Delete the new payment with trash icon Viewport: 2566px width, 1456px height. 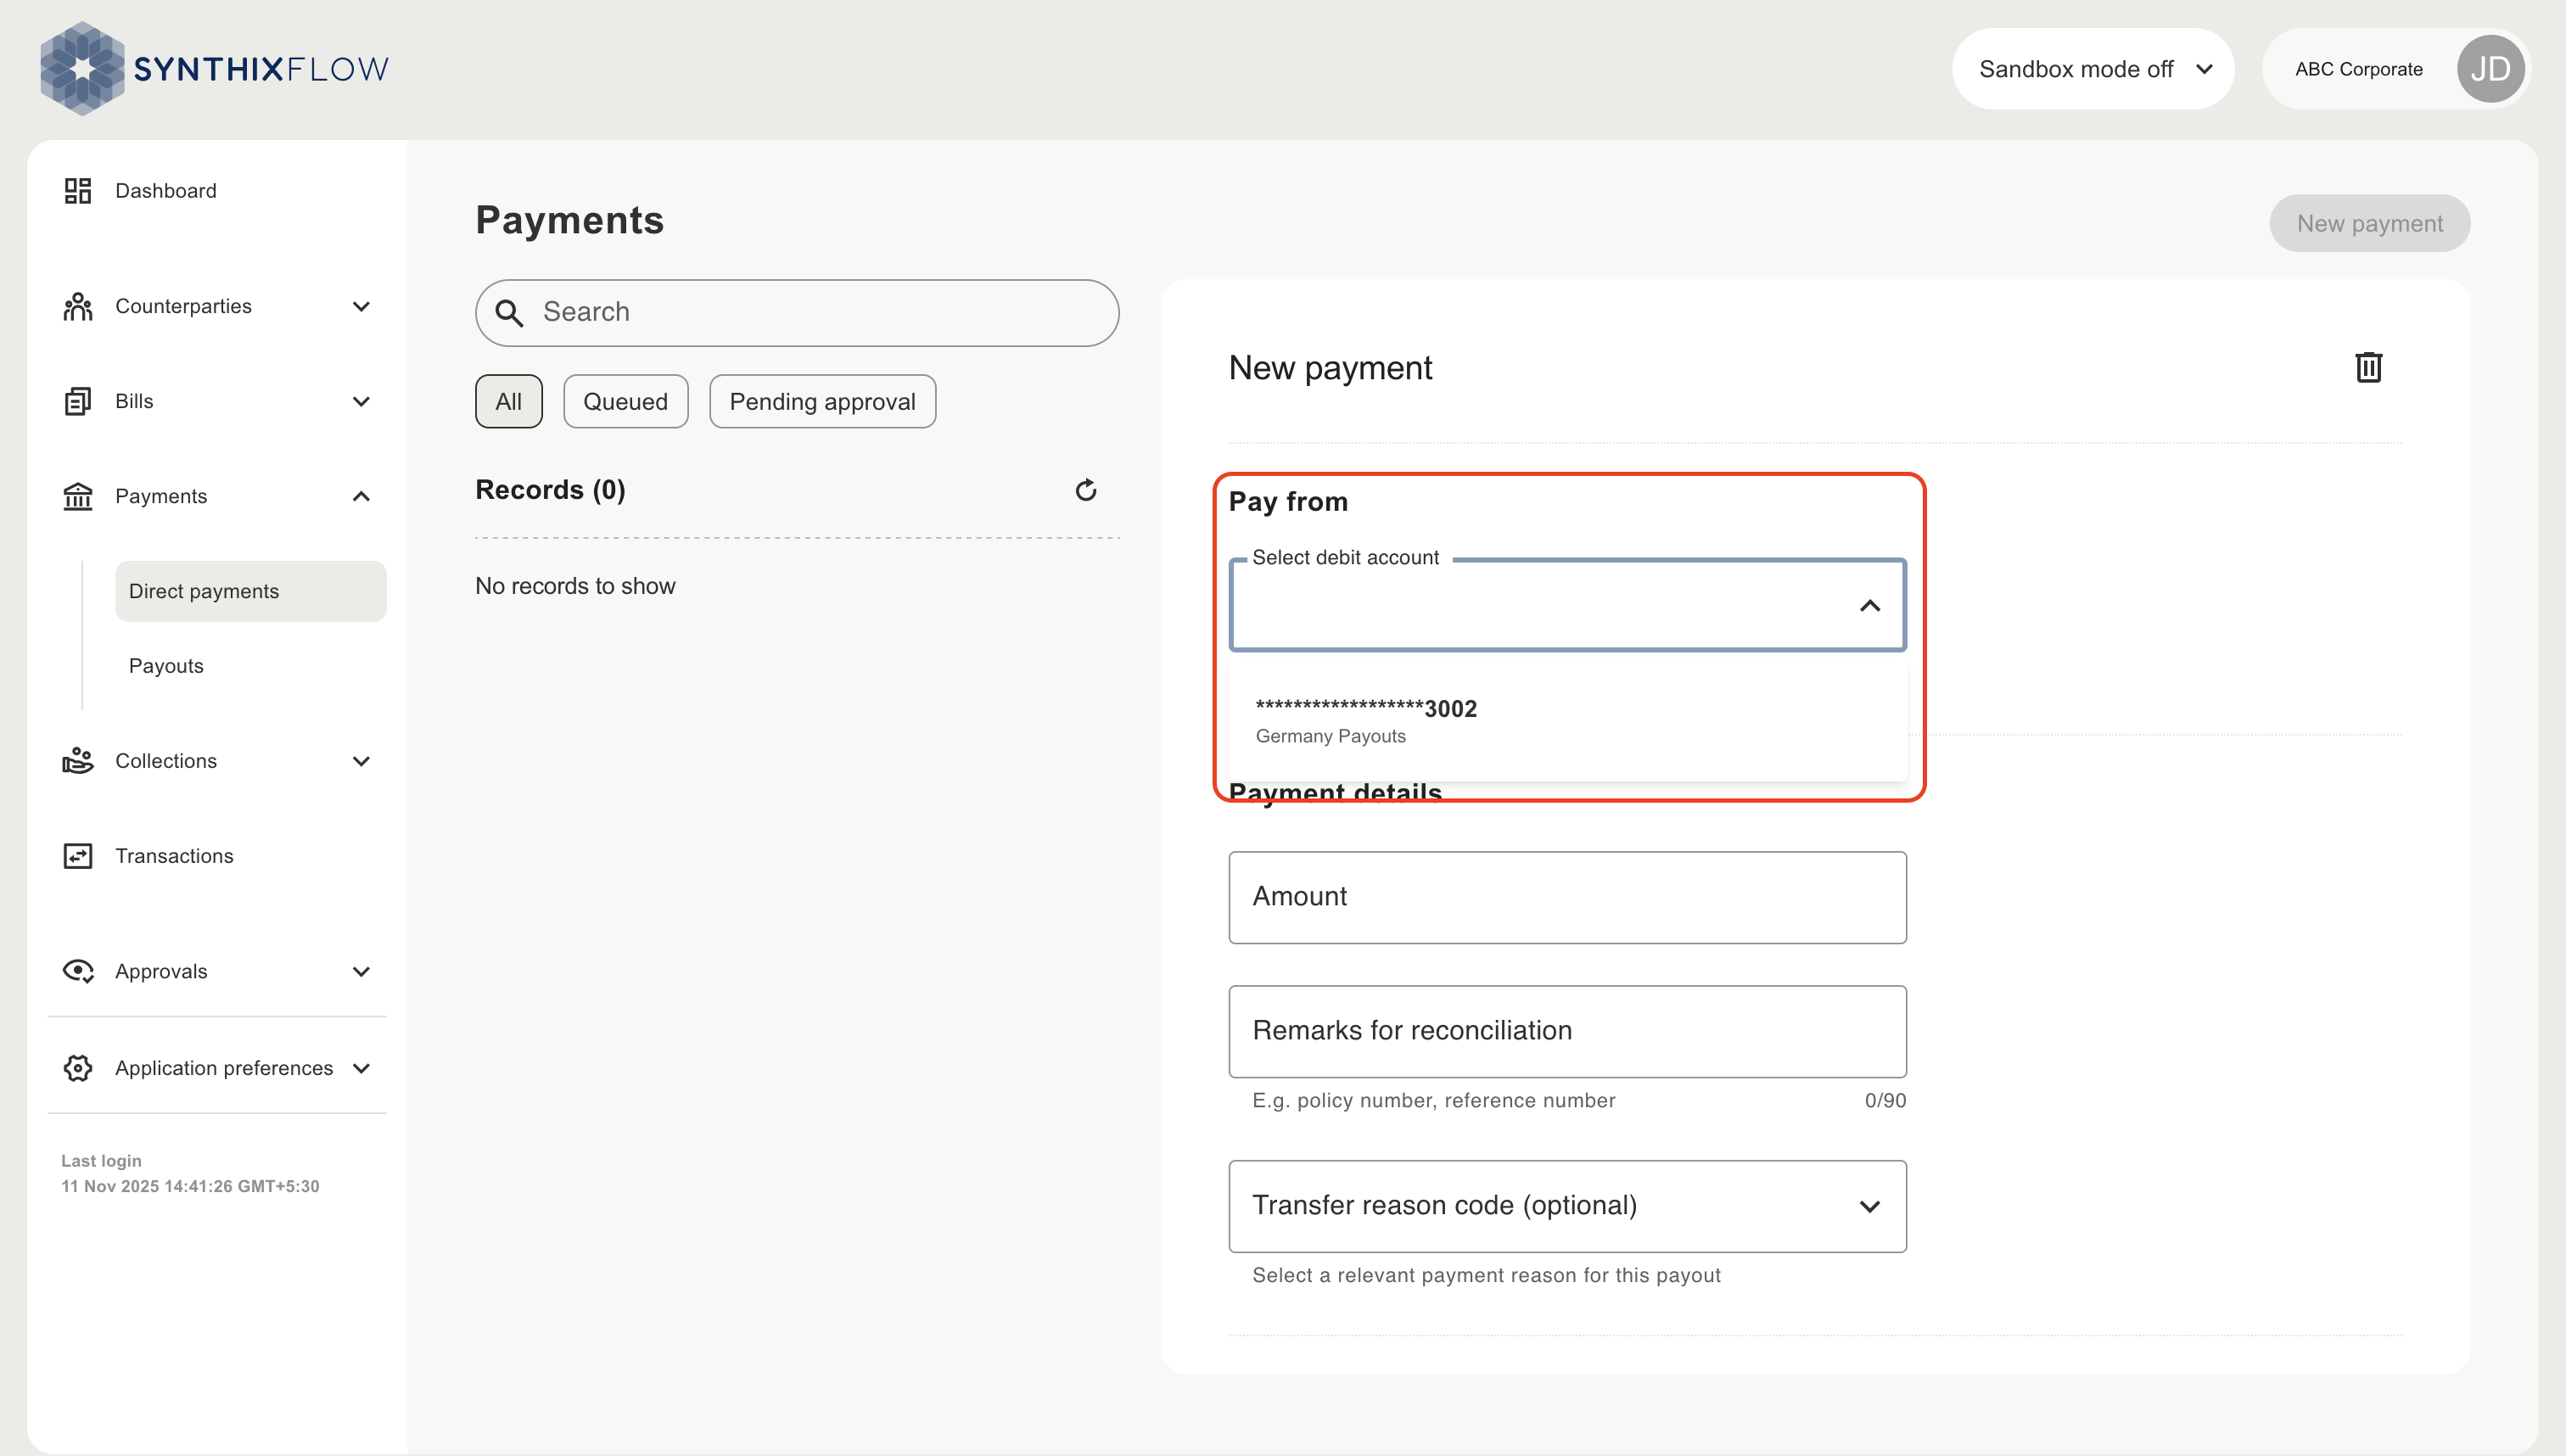point(2368,368)
